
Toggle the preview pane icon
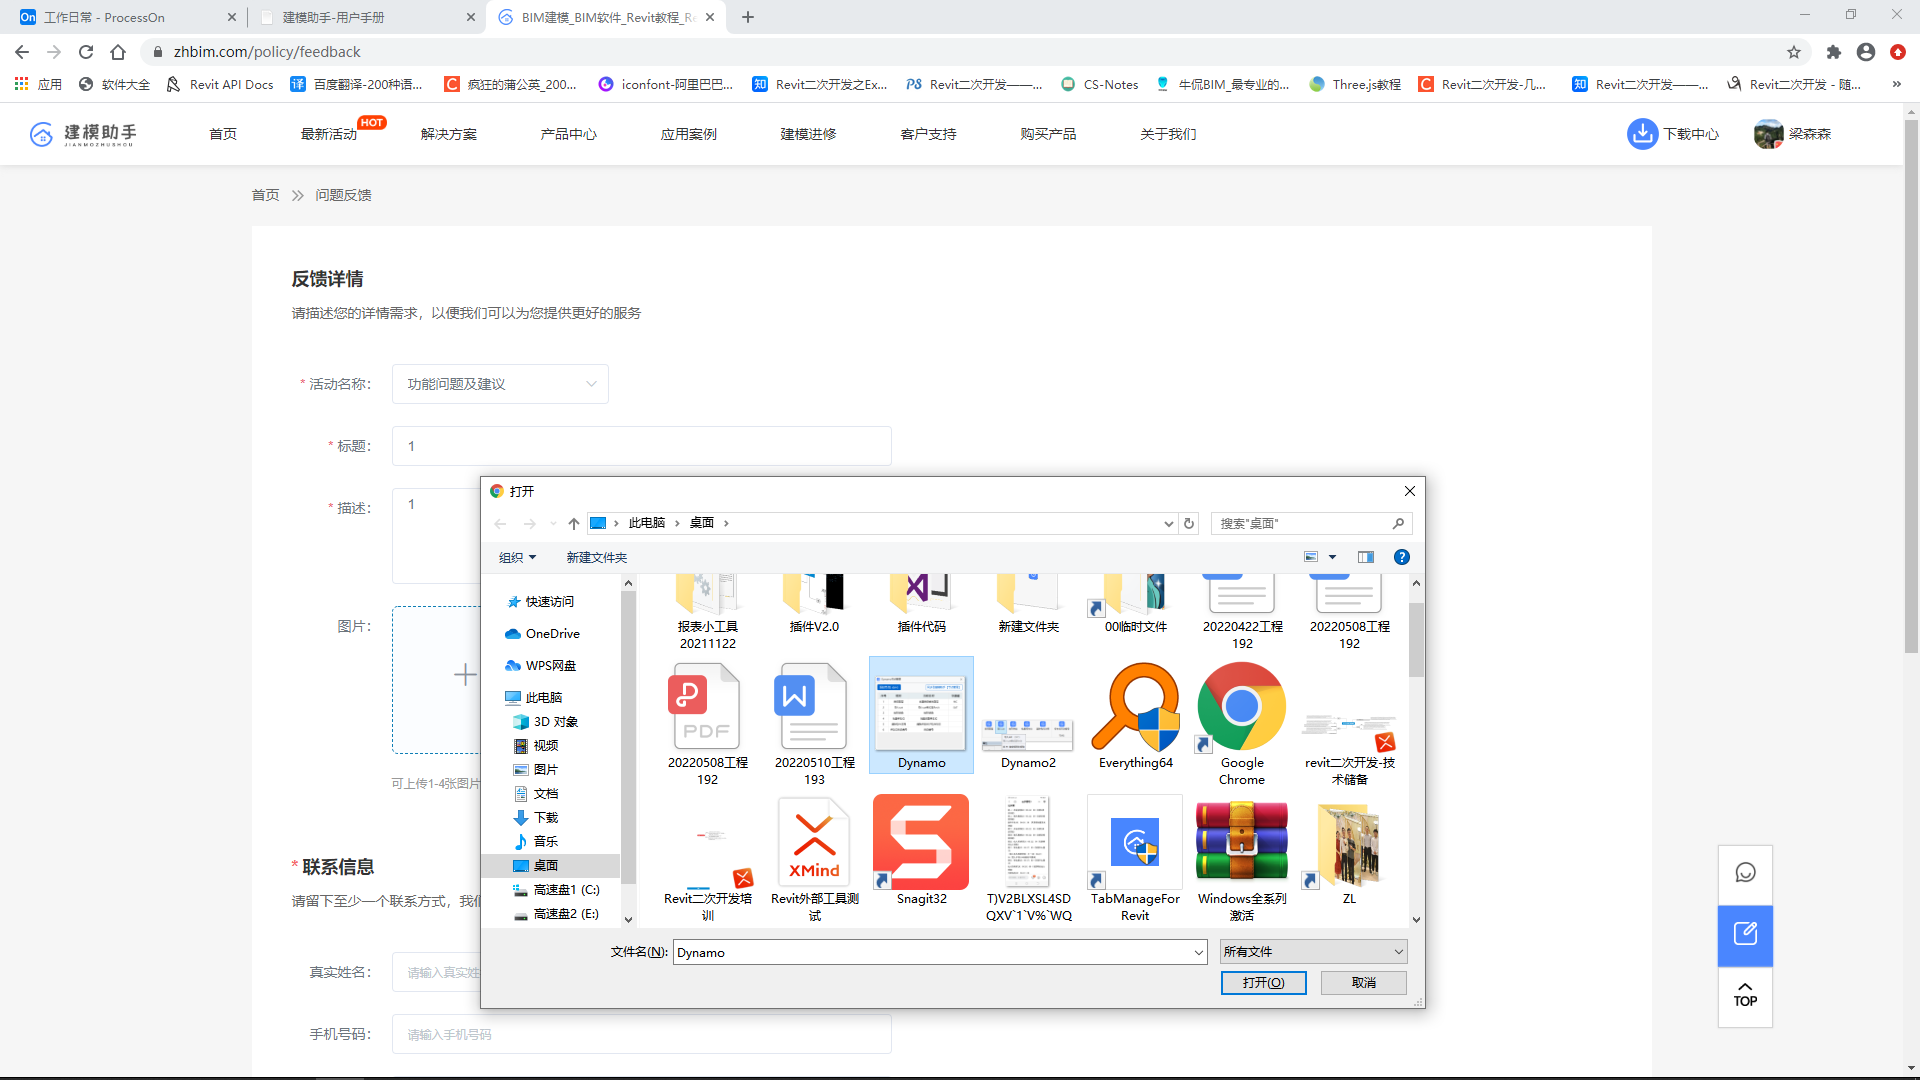[1365, 557]
